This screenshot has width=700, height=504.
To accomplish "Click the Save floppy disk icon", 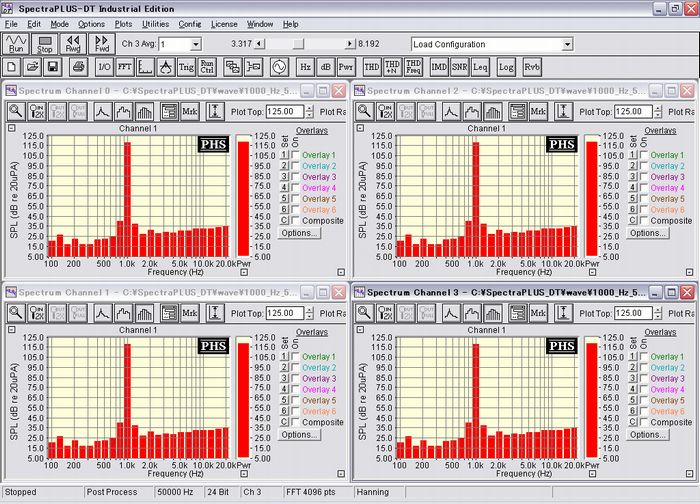I will tap(54, 67).
